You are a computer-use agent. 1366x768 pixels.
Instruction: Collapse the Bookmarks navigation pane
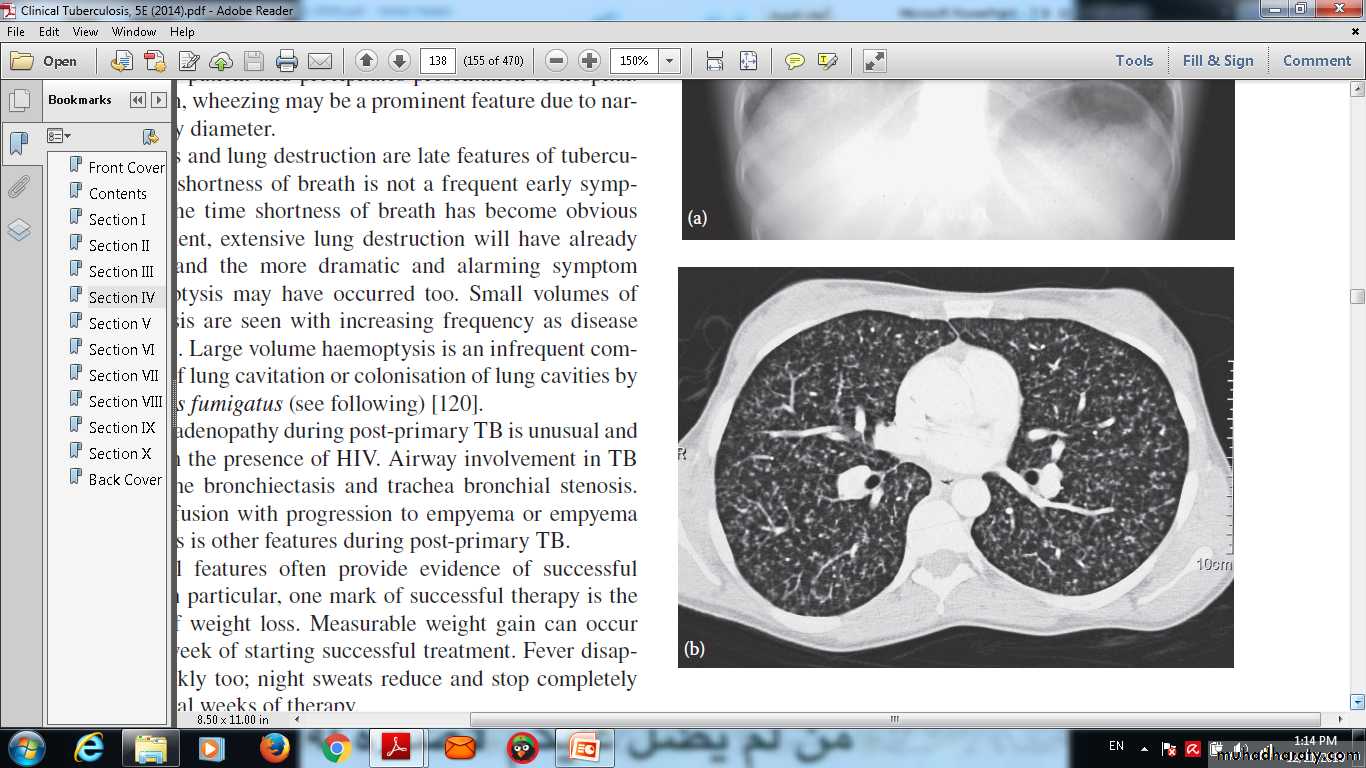[x=136, y=100]
